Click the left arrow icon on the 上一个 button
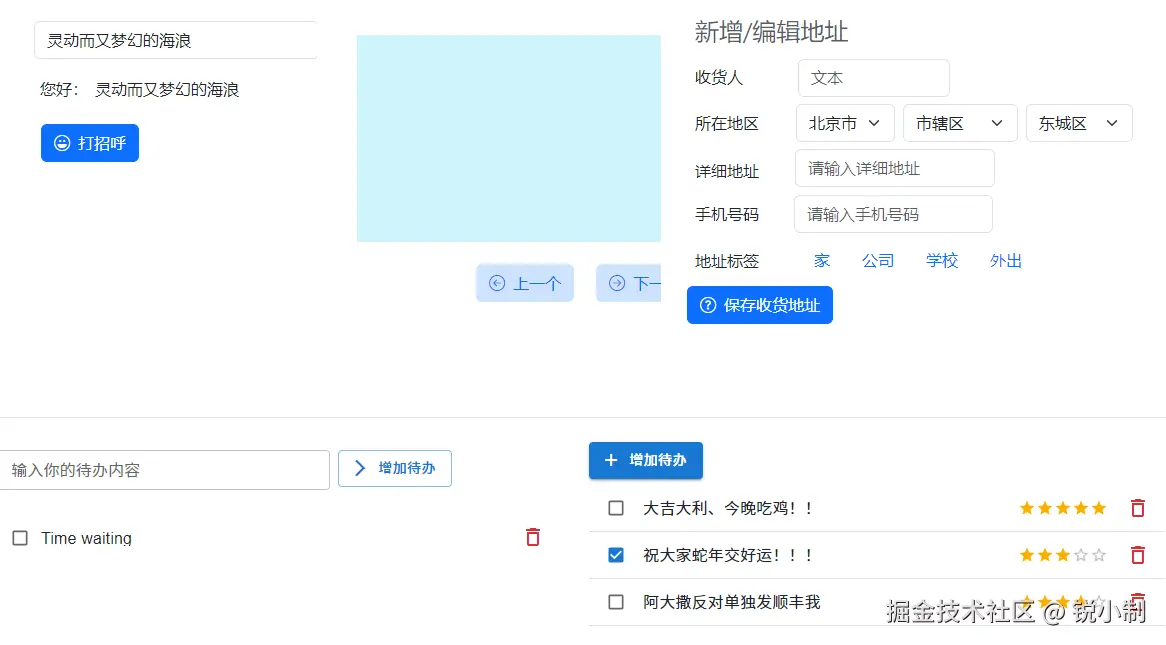This screenshot has height=645, width=1166. pos(496,283)
